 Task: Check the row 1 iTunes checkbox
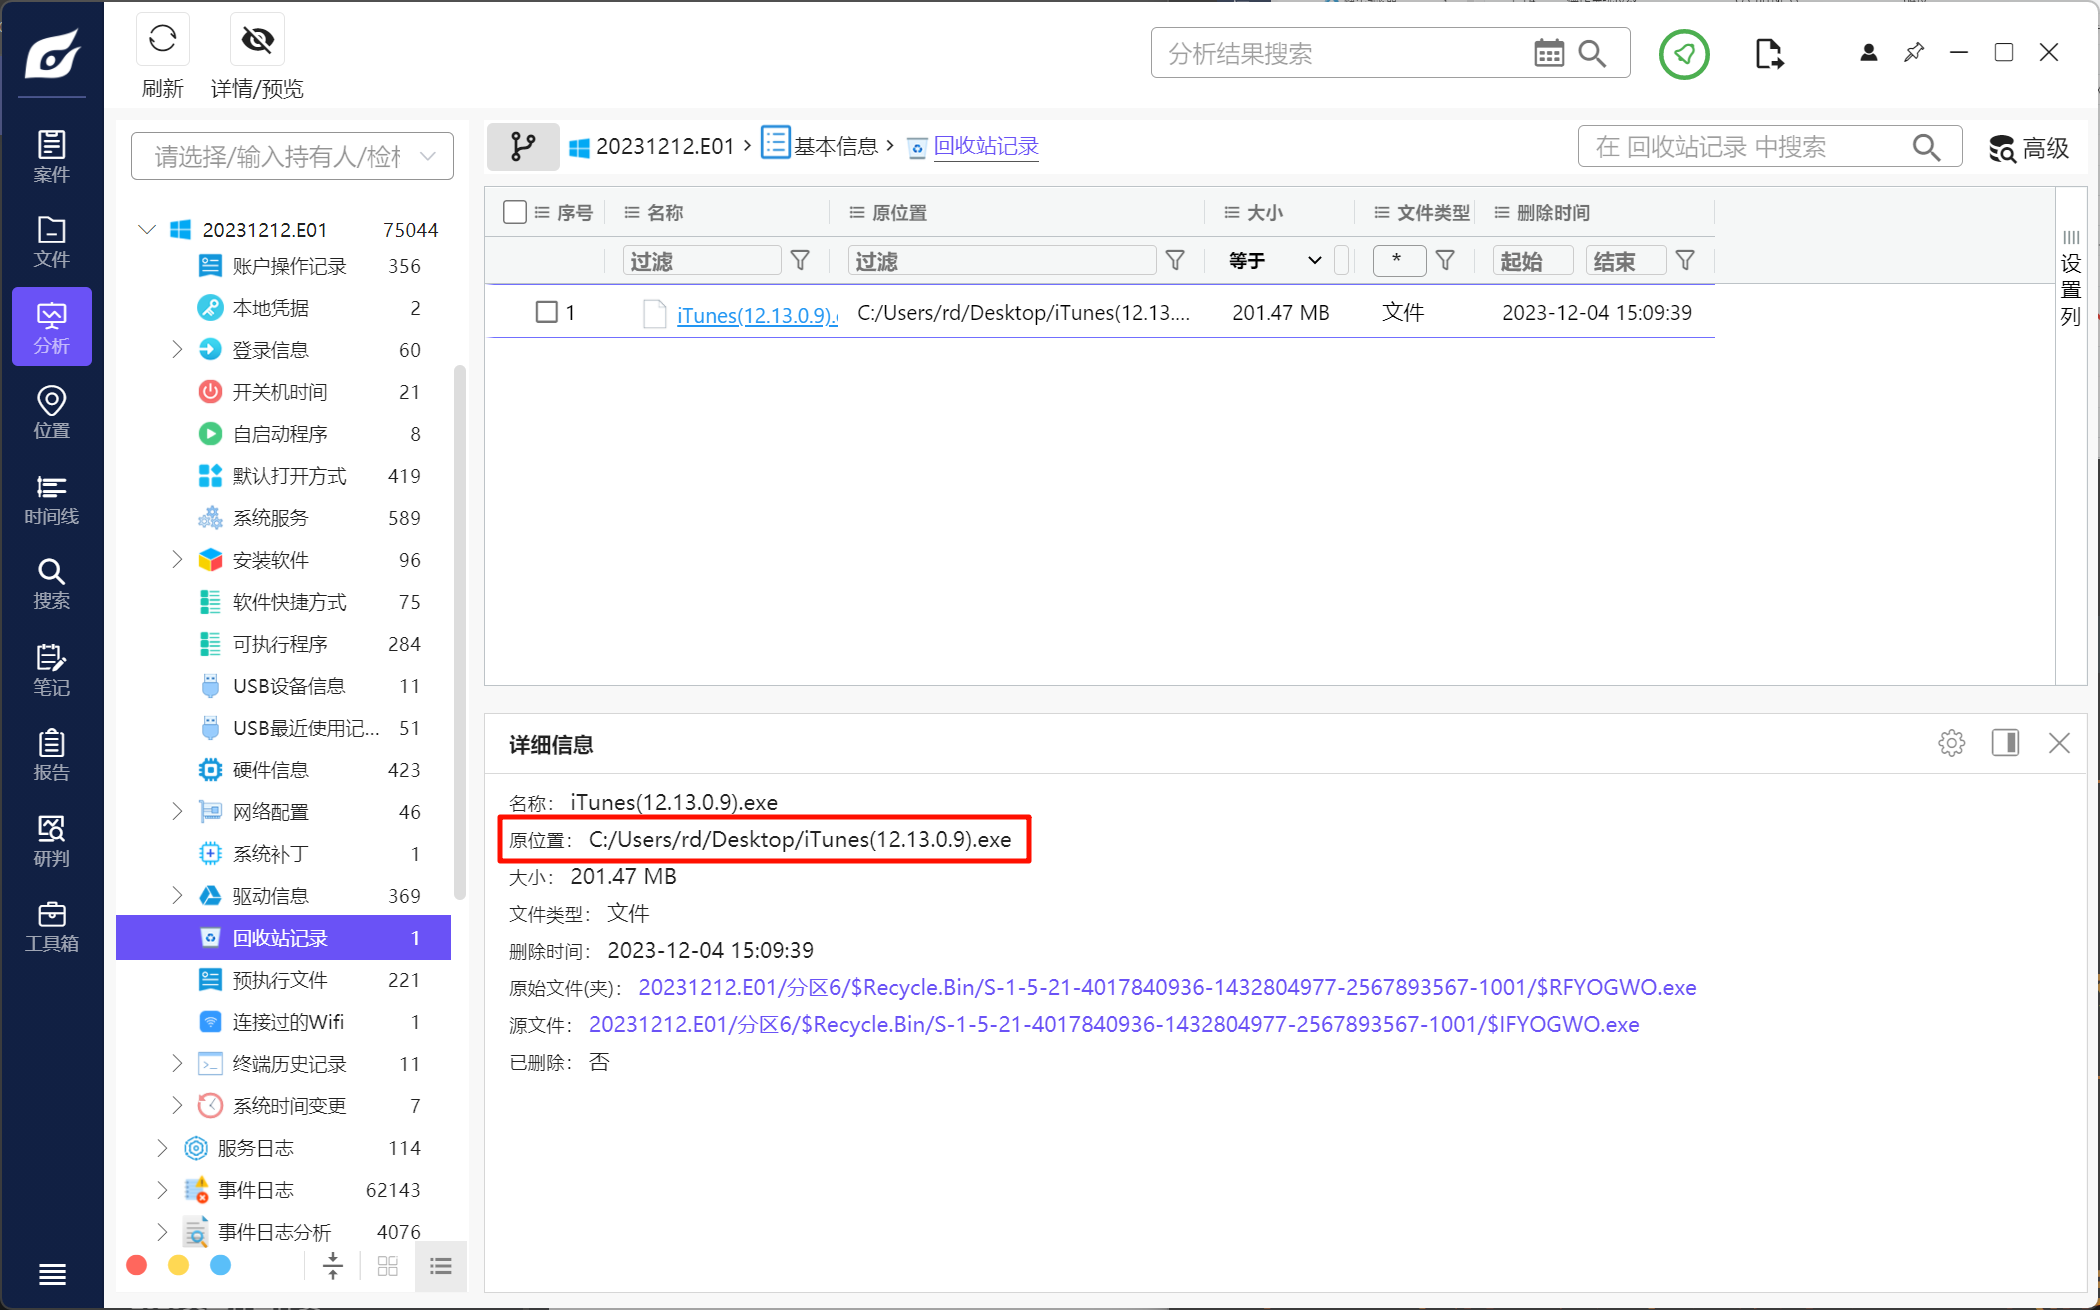(x=546, y=312)
